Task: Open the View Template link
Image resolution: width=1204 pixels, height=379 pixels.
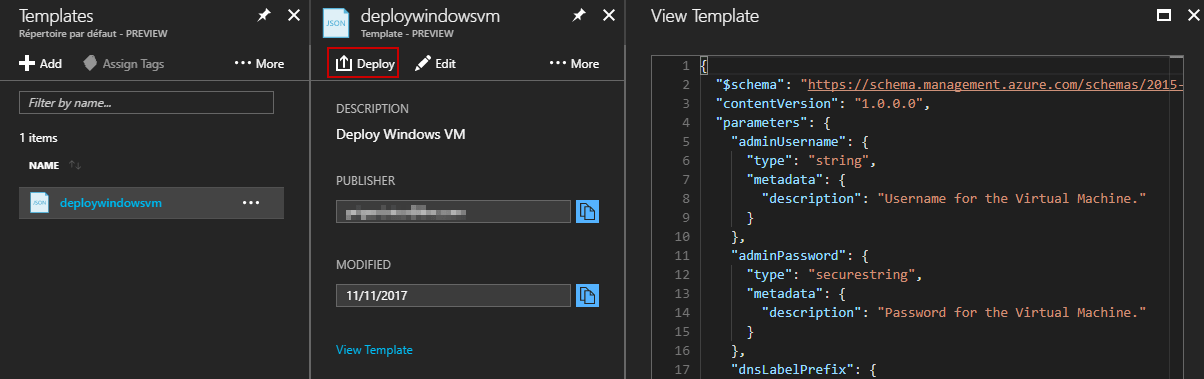Action: point(374,350)
